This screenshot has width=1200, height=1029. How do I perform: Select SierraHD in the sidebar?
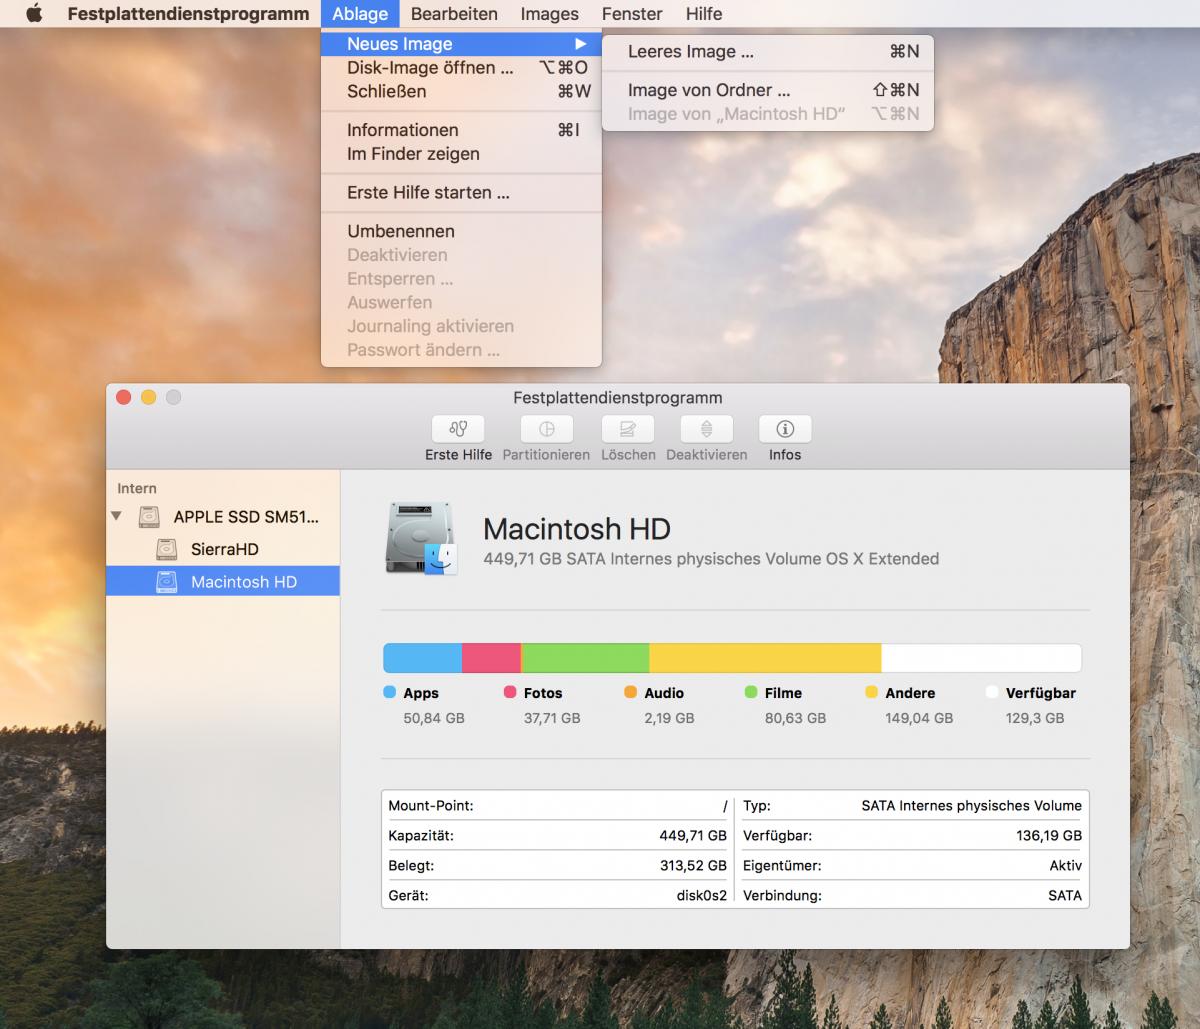point(223,549)
